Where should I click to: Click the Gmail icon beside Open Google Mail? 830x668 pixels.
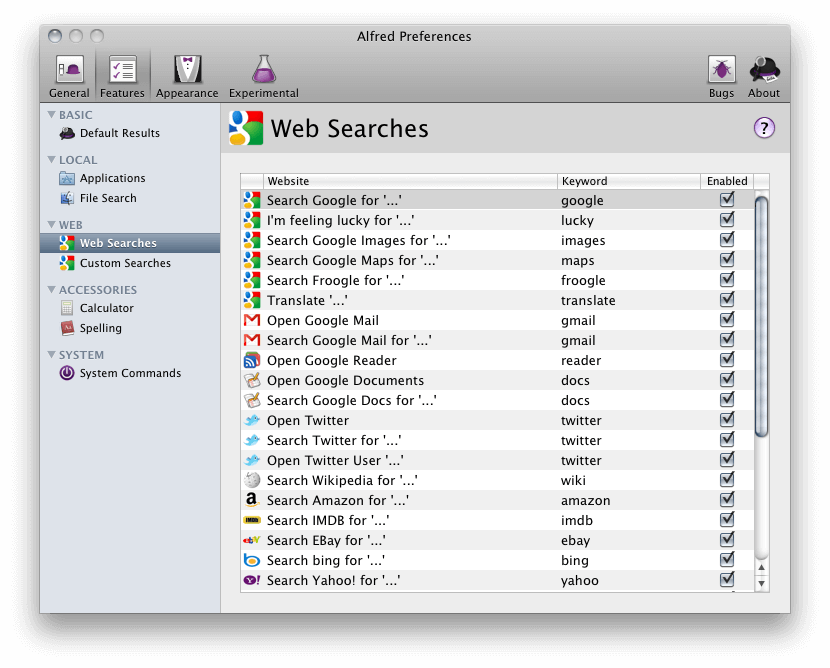click(253, 320)
